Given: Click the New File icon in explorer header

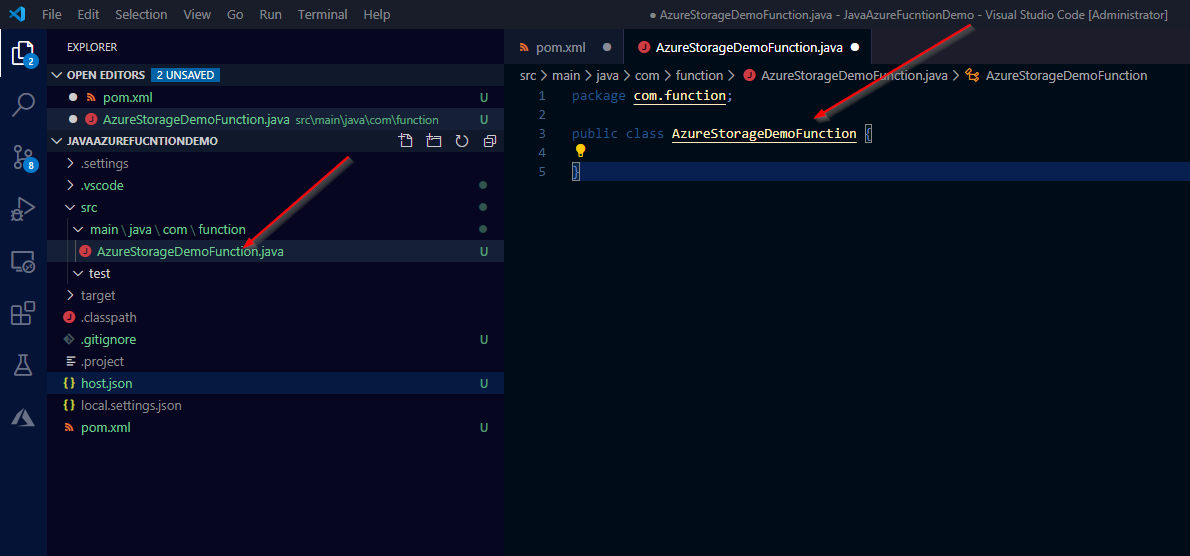Looking at the screenshot, I should 406,141.
